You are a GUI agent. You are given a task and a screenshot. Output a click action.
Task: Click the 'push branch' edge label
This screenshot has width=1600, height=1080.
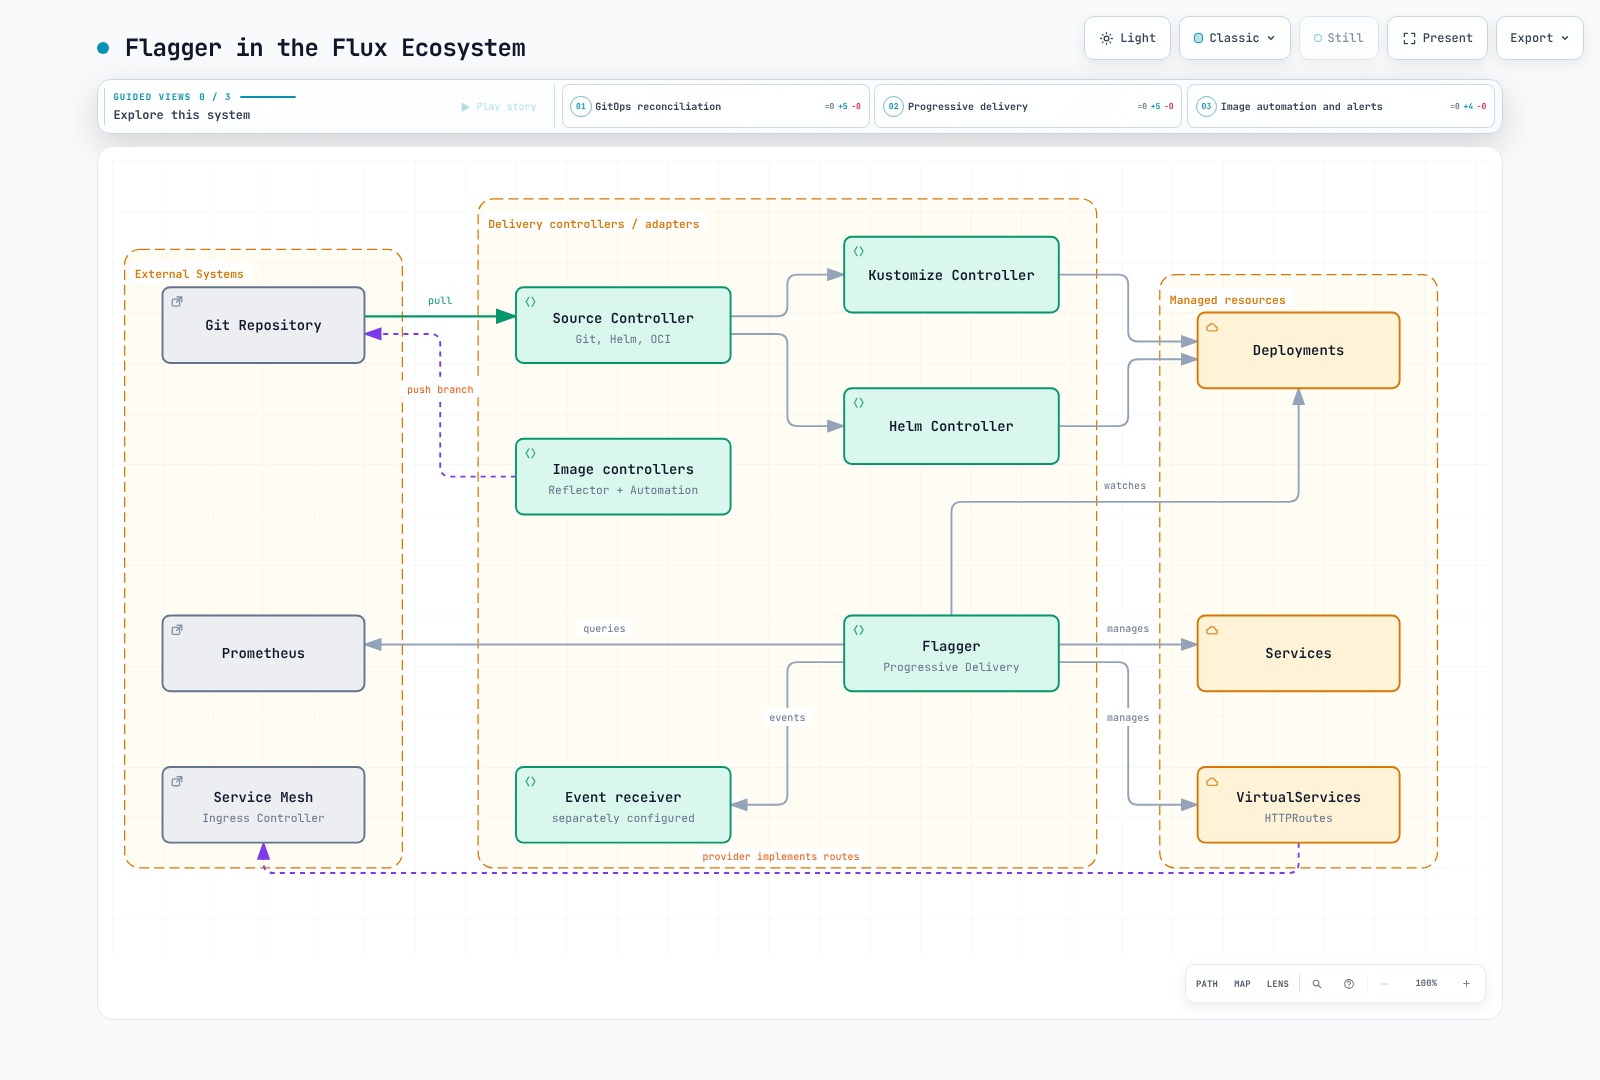pyautogui.click(x=440, y=390)
